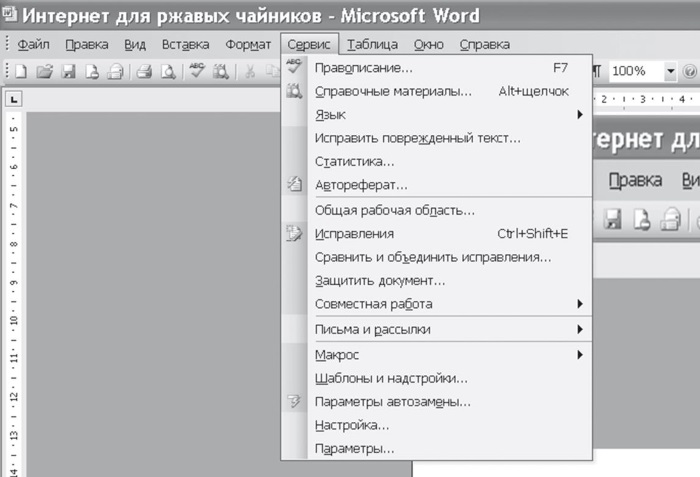
Task: Choose Исправить поврежденный текст...
Action: 437,138
